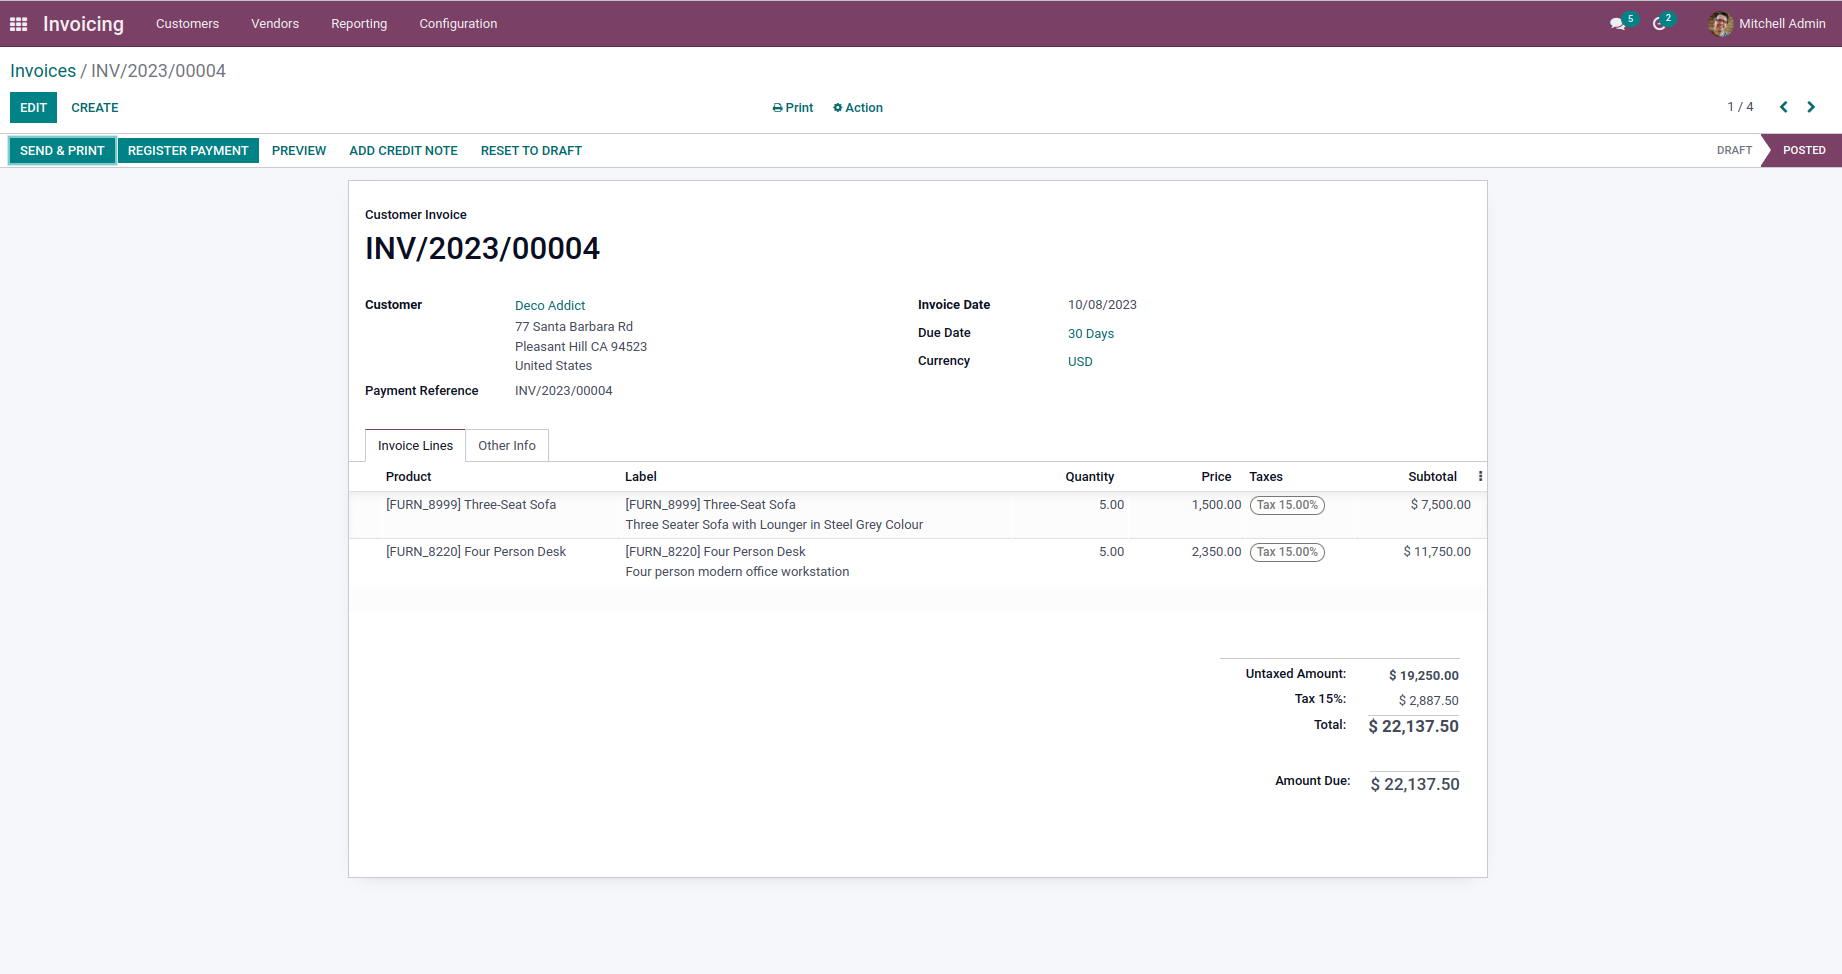This screenshot has height=974, width=1842.
Task: Click the 1,500.00 price cell
Action: click(1216, 505)
